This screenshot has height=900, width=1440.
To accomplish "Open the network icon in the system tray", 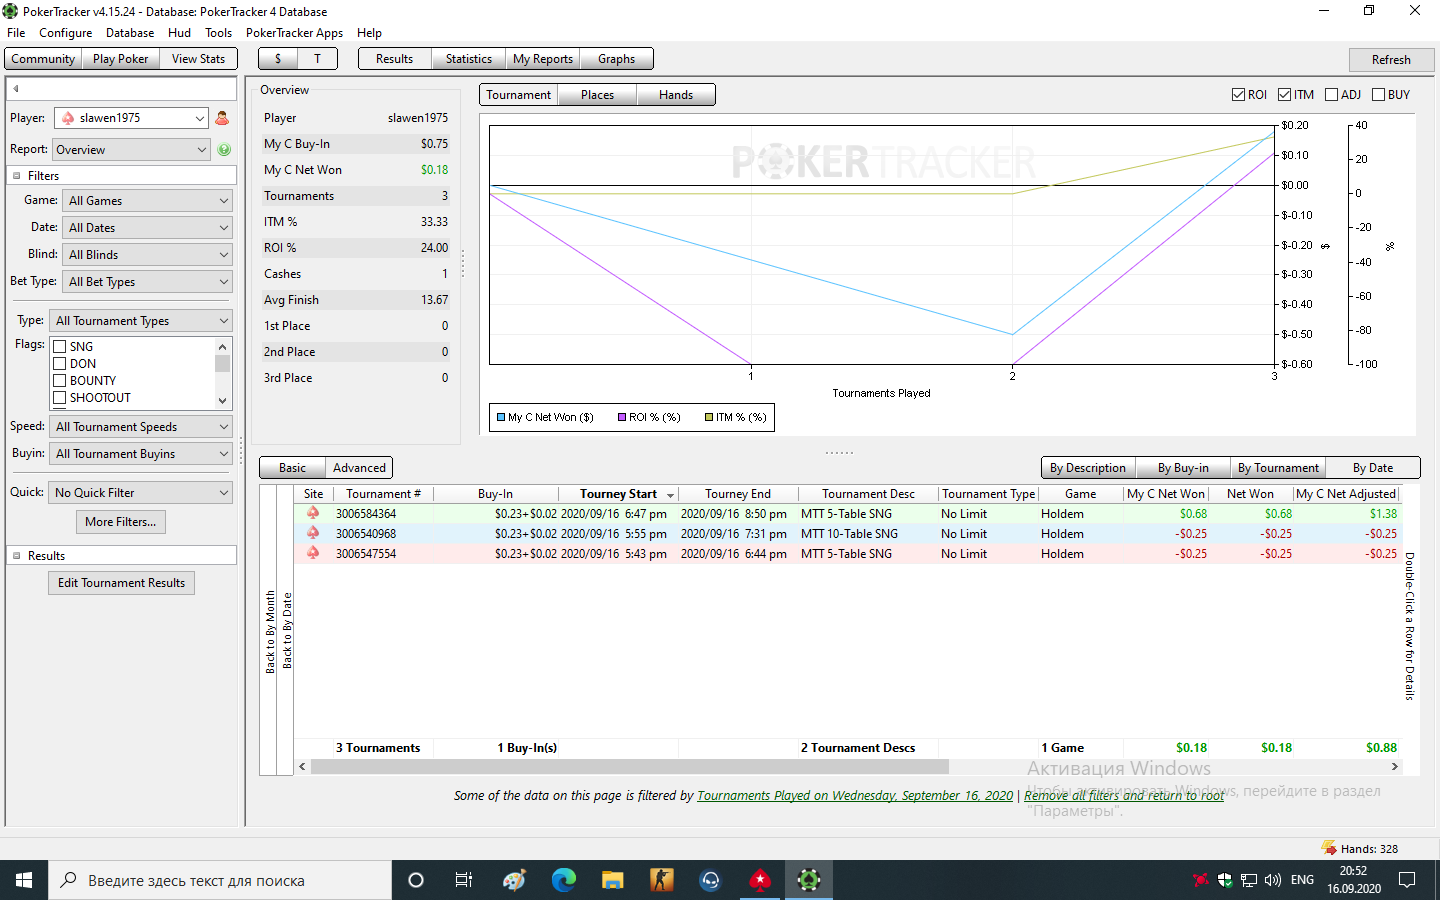I will [1249, 880].
